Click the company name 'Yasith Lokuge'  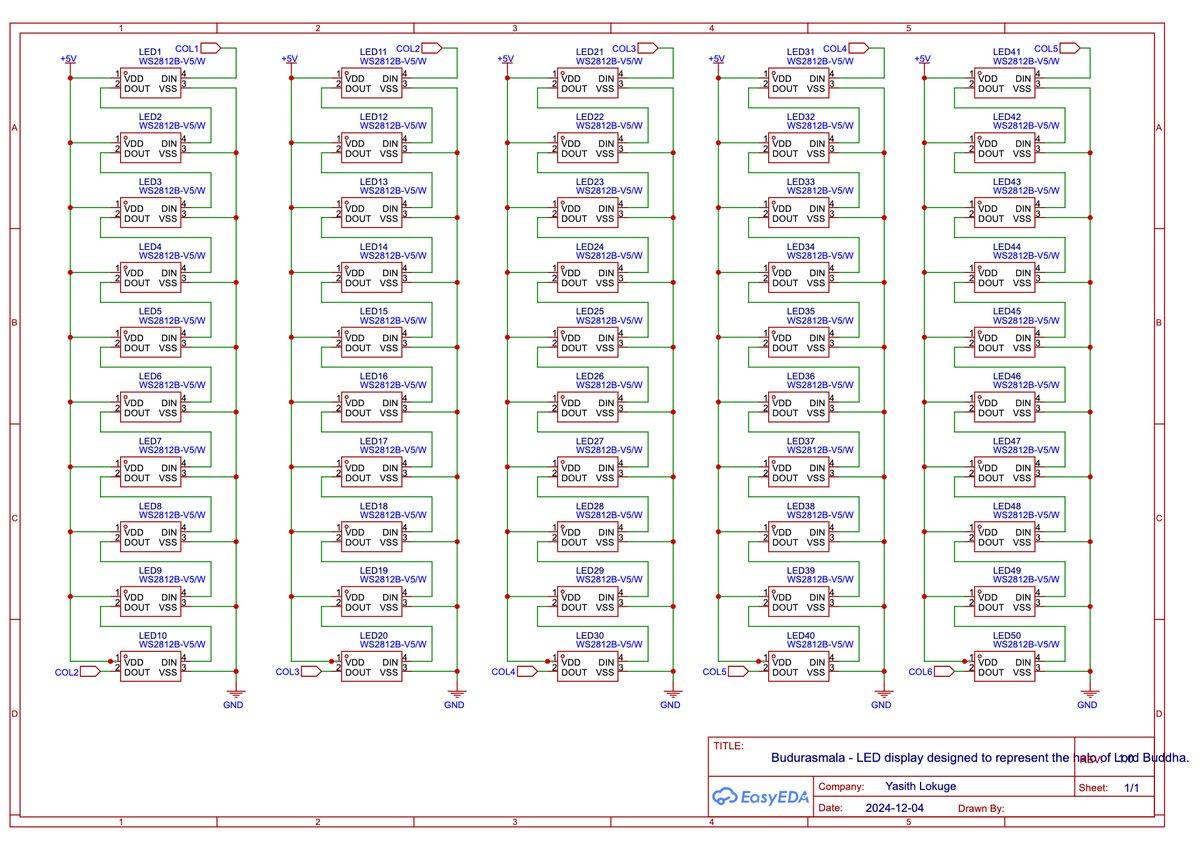point(921,786)
